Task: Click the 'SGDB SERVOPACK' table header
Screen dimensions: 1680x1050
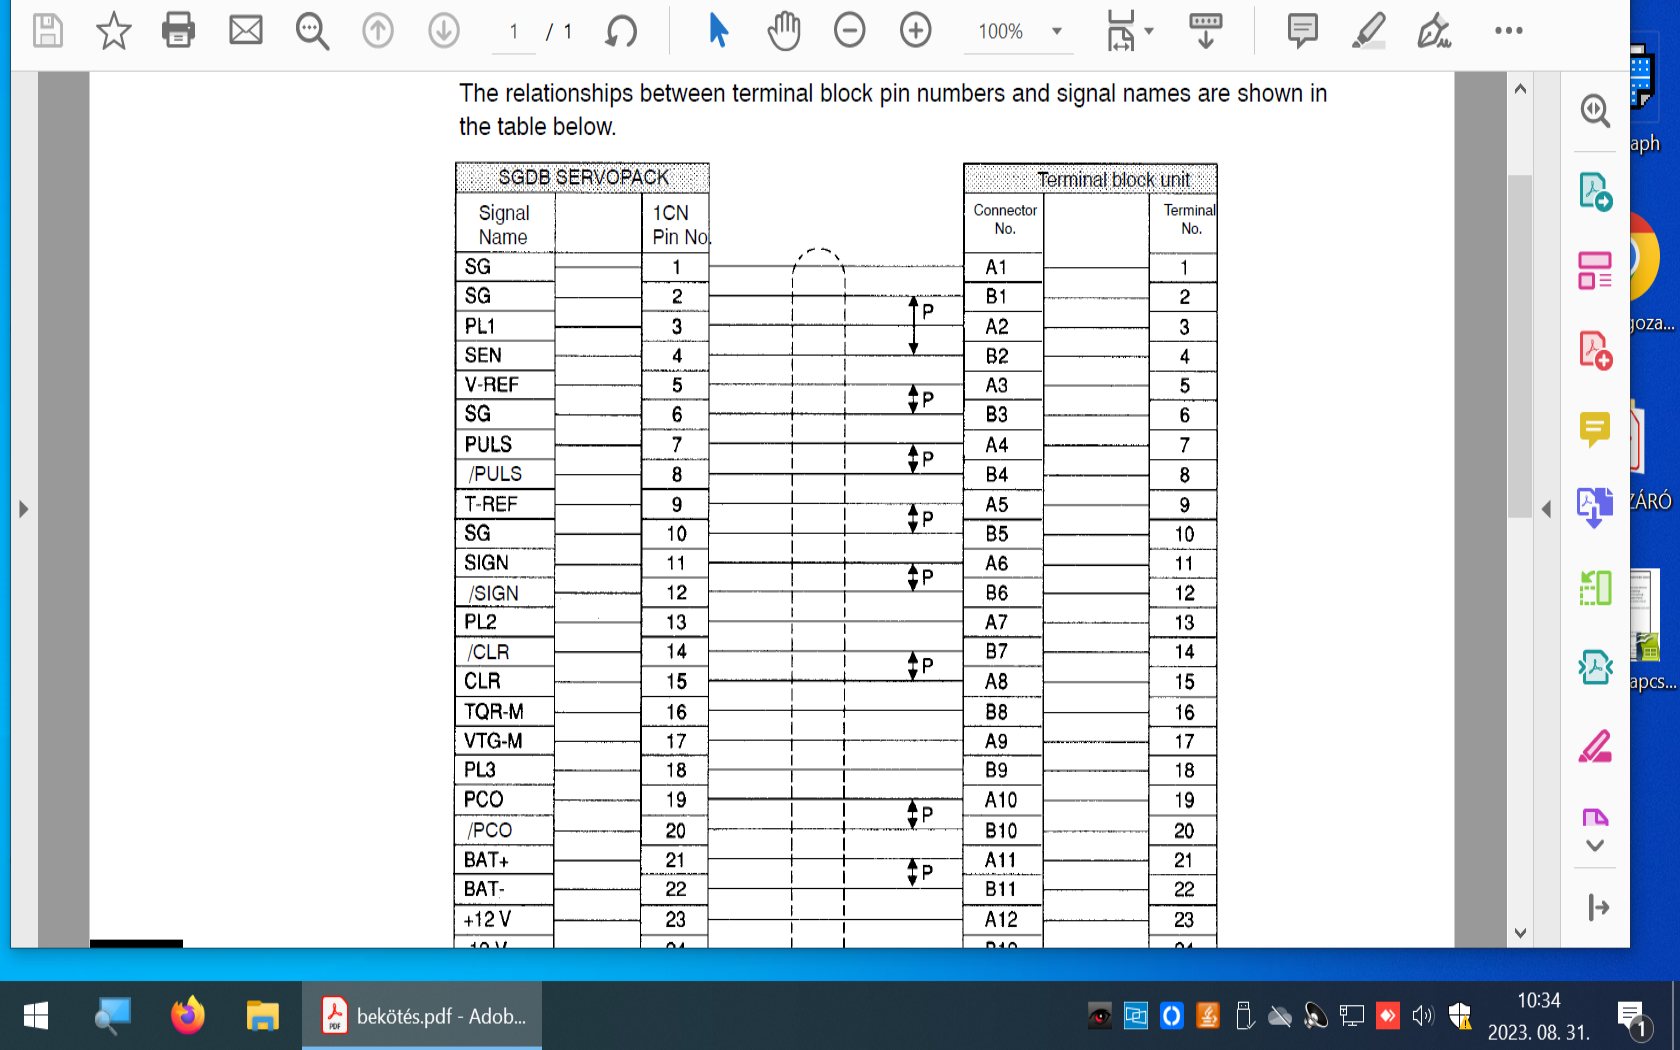Action: coord(582,177)
